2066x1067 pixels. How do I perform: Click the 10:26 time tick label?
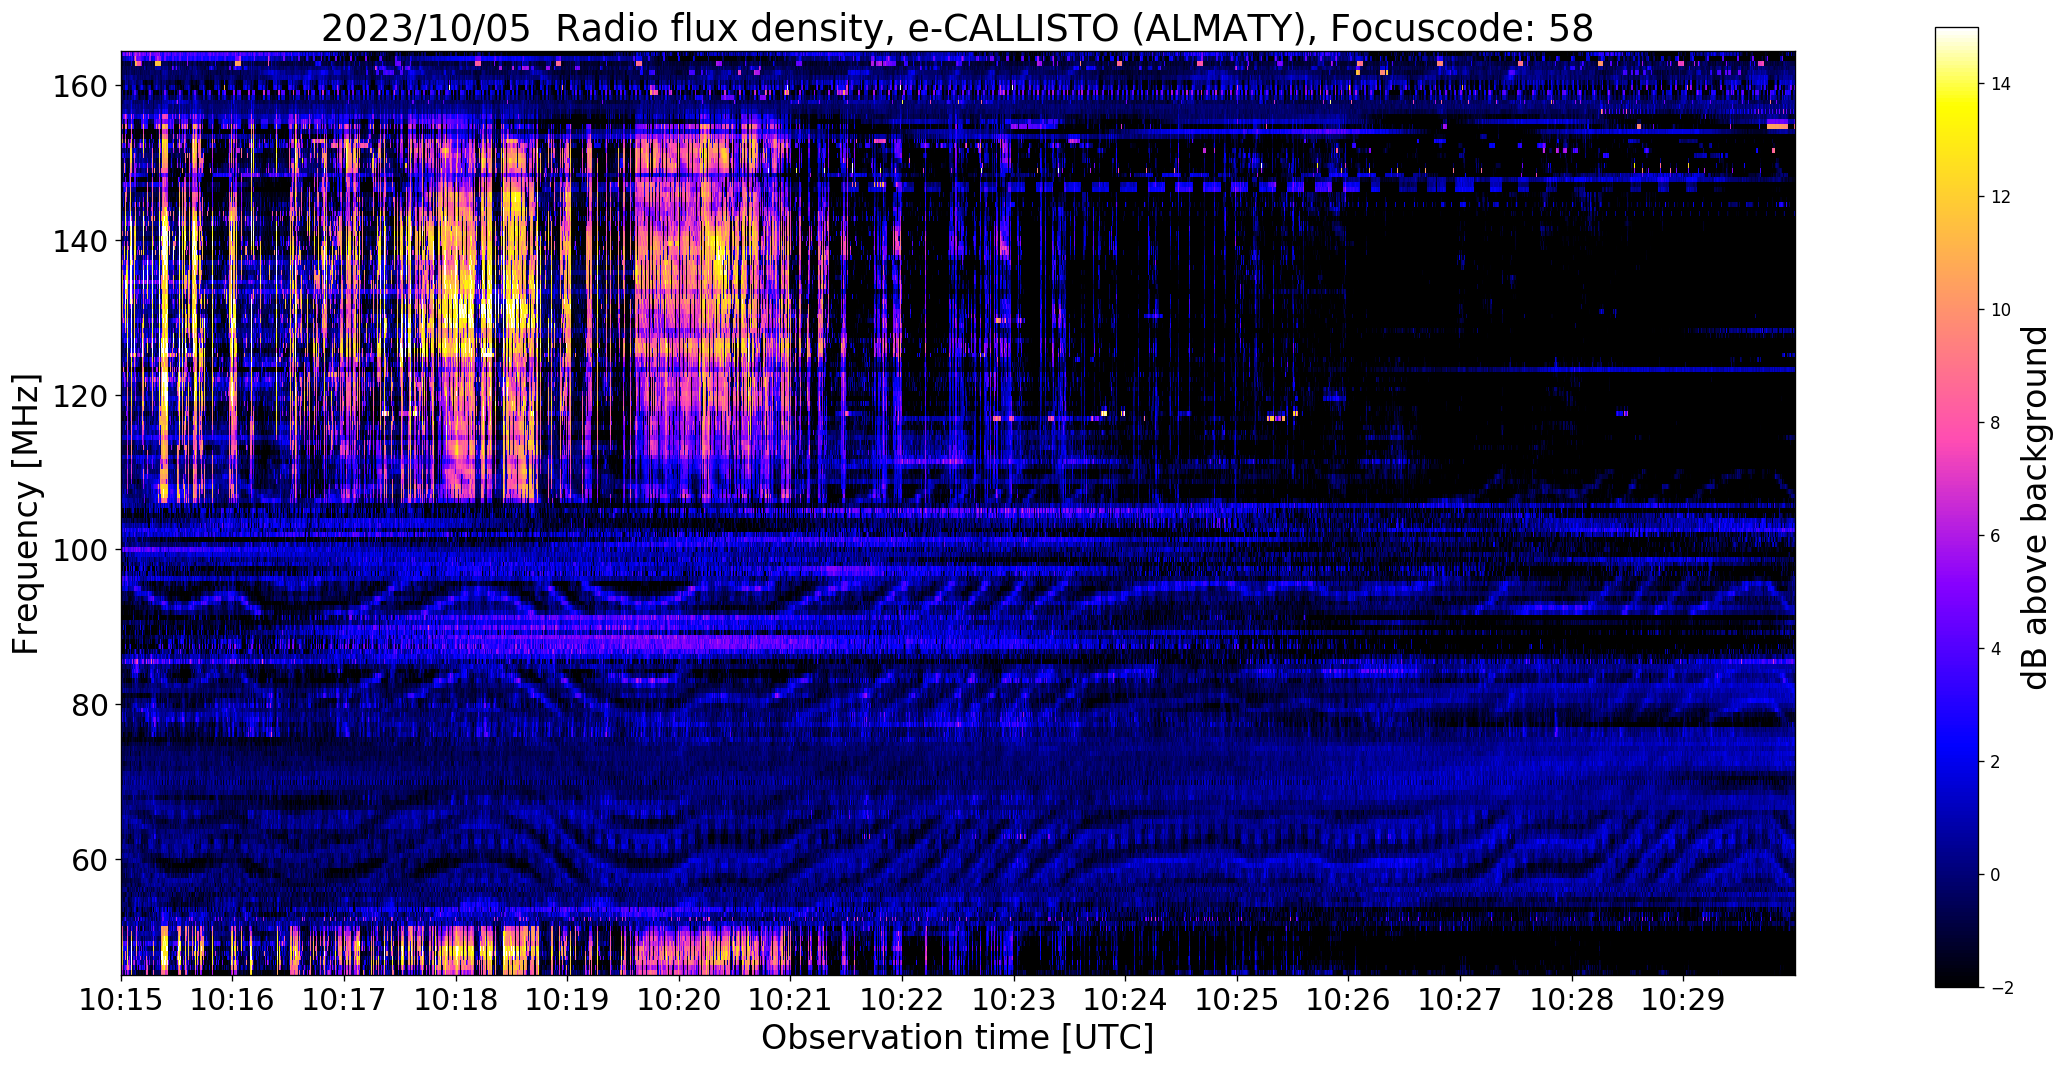click(x=1349, y=1000)
